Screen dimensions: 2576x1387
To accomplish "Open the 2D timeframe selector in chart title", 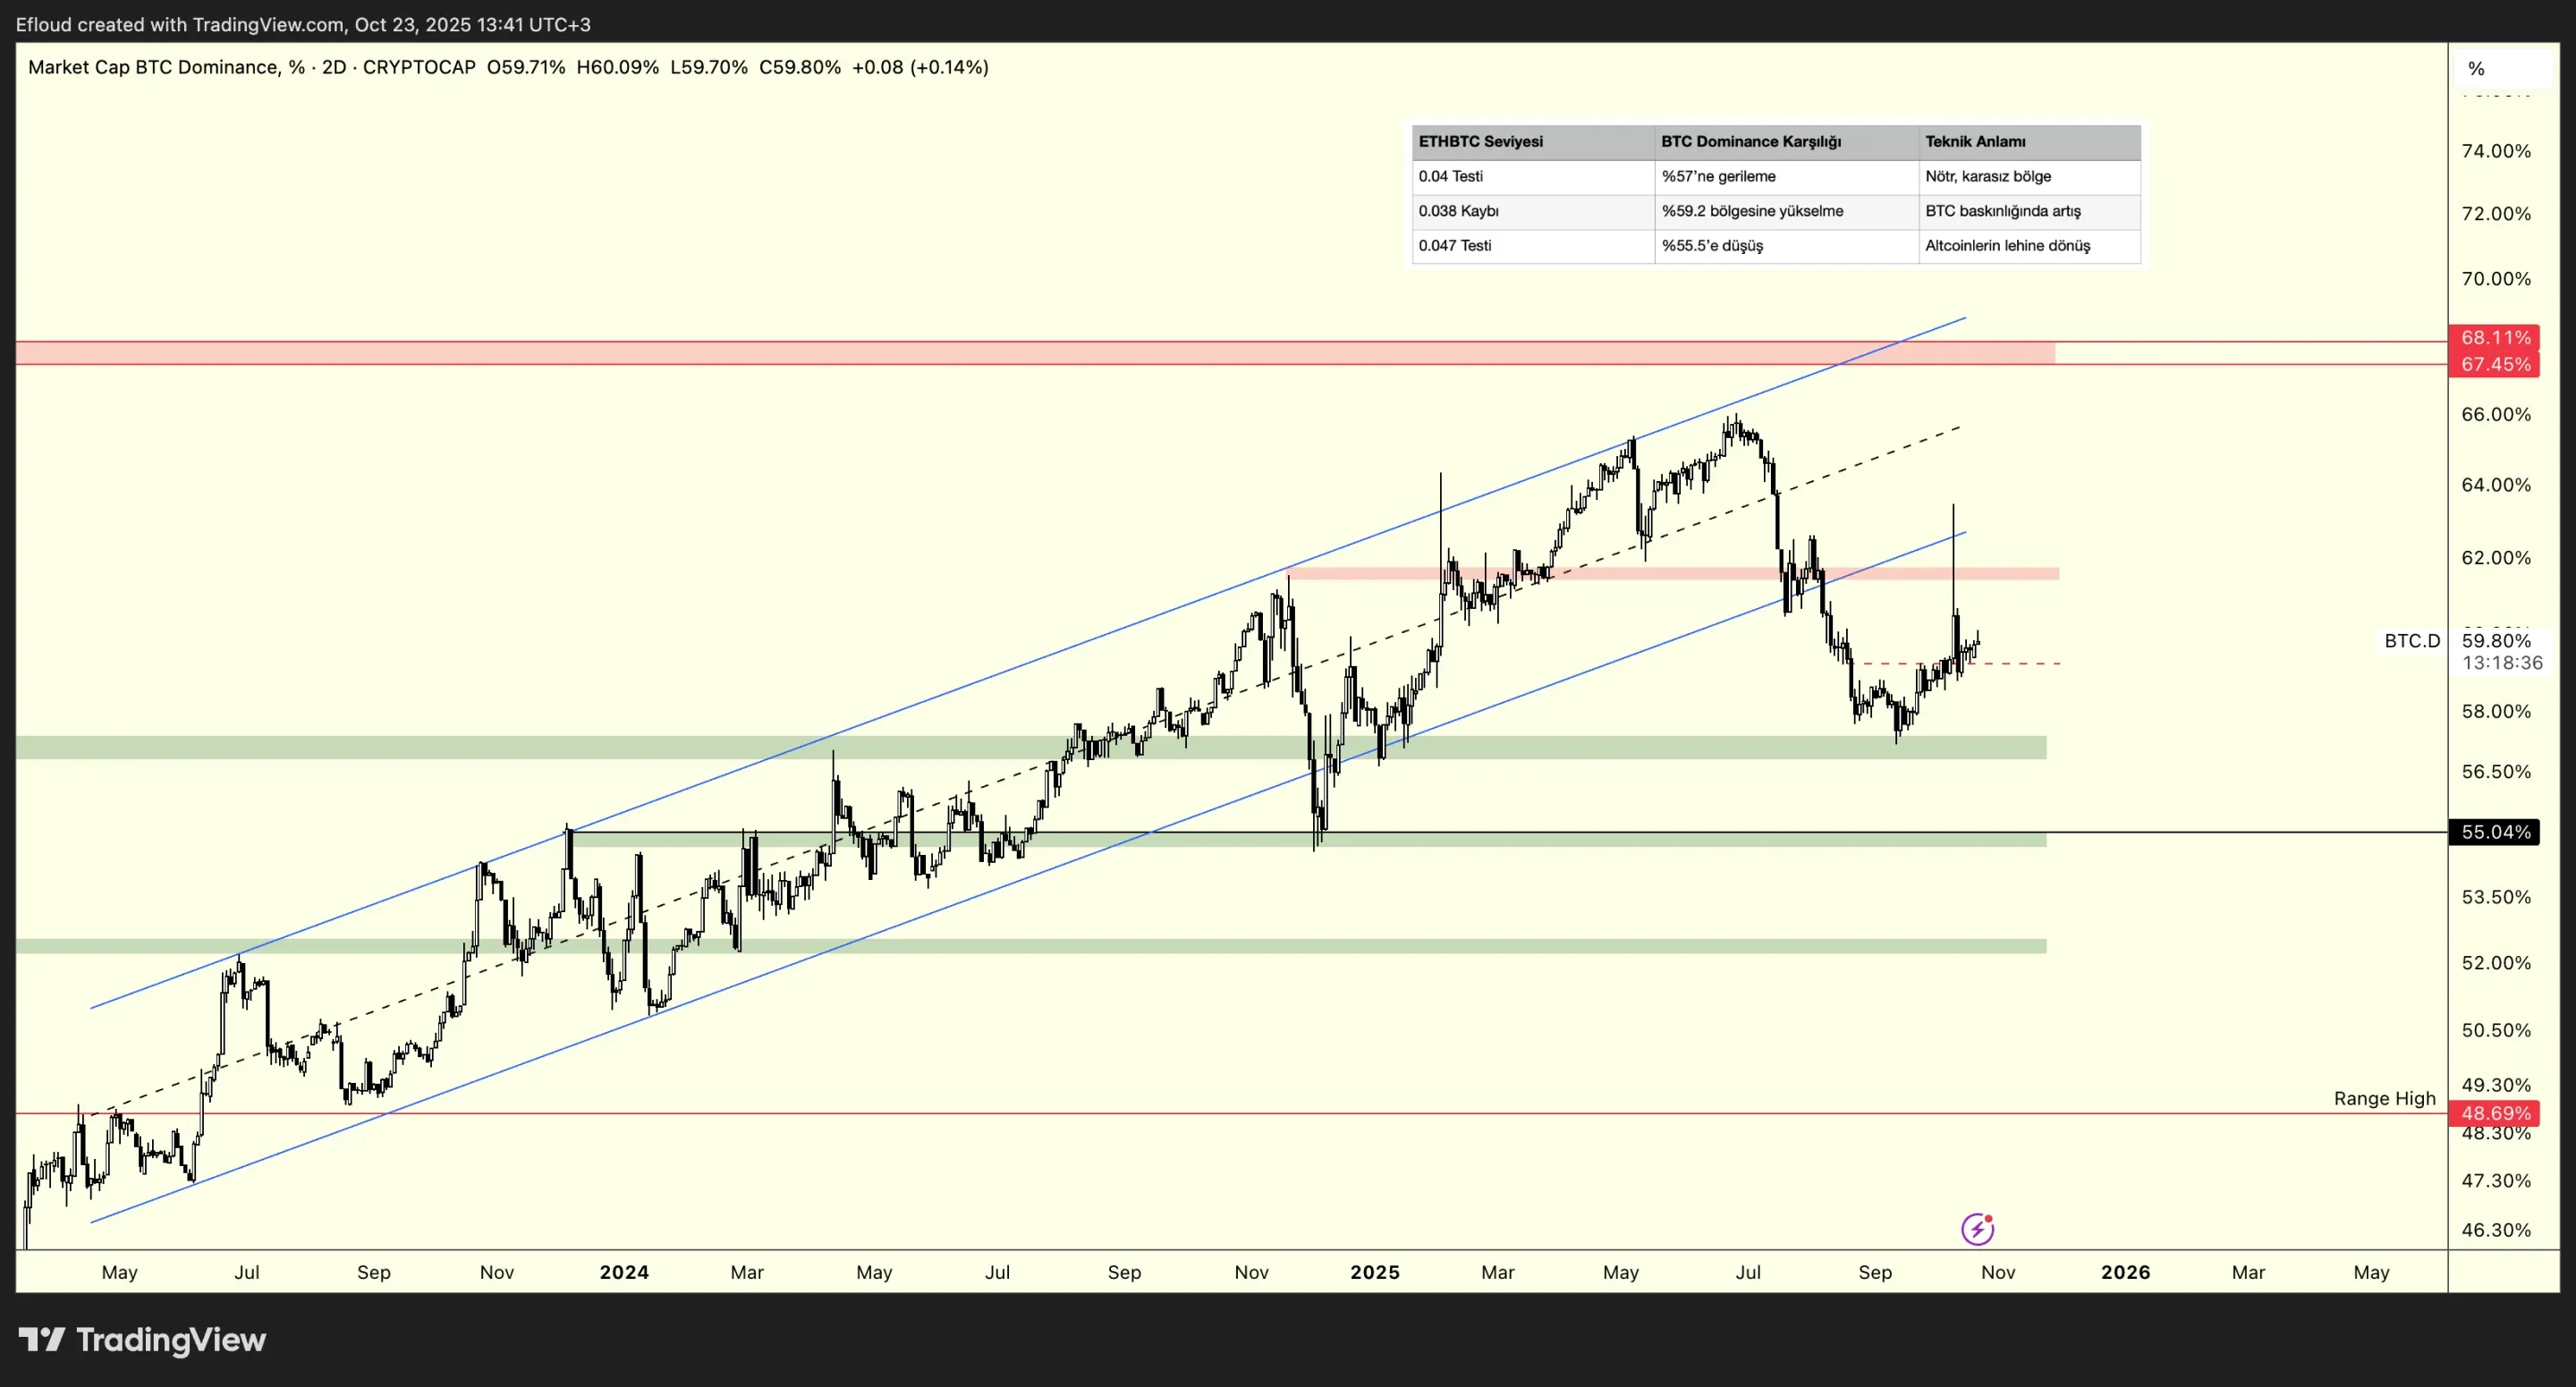I will click(334, 67).
